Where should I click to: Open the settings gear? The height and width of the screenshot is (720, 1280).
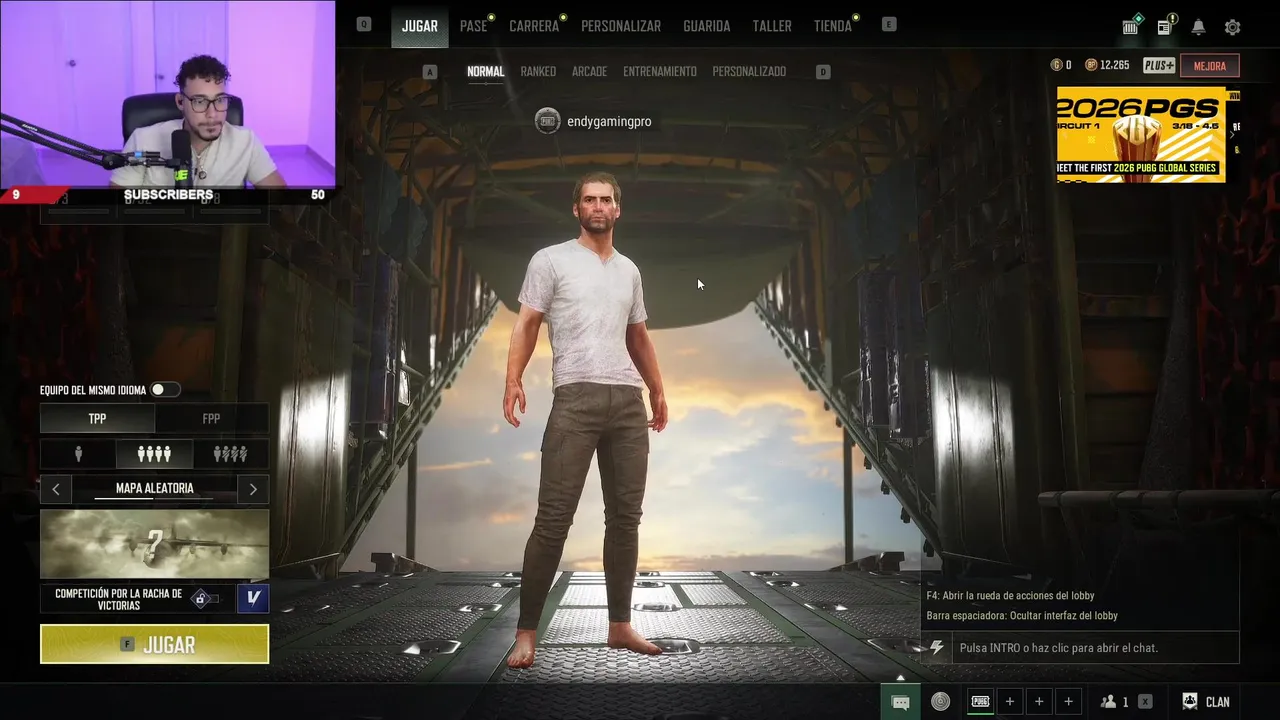pos(1232,27)
